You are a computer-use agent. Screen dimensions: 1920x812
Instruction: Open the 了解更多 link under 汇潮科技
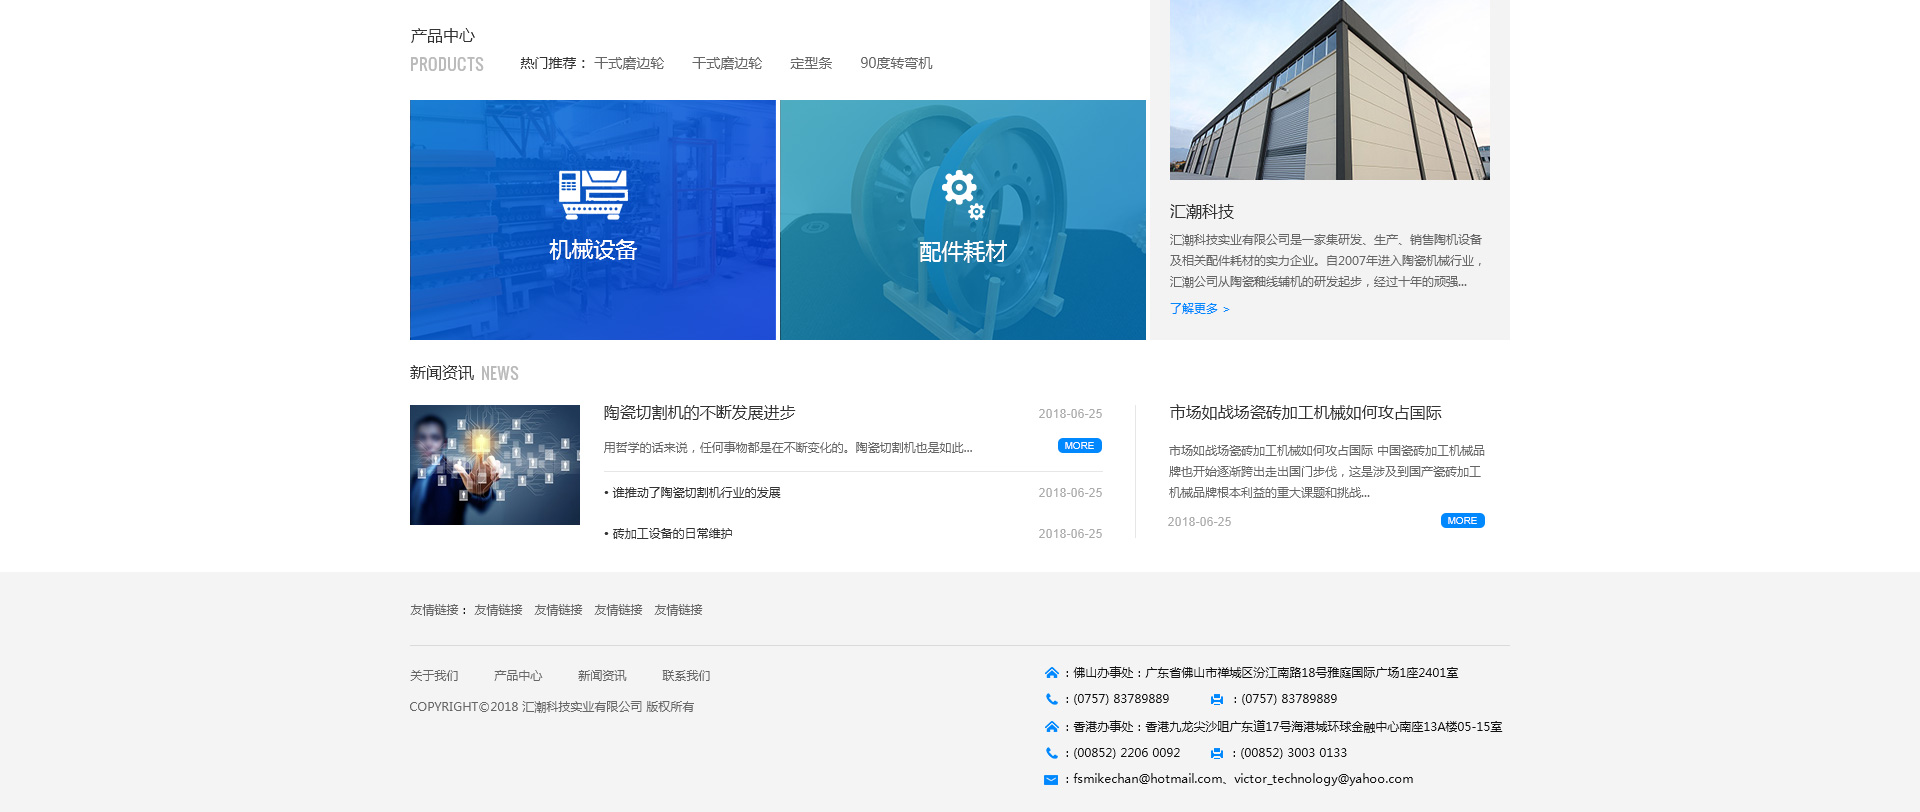coord(1199,309)
